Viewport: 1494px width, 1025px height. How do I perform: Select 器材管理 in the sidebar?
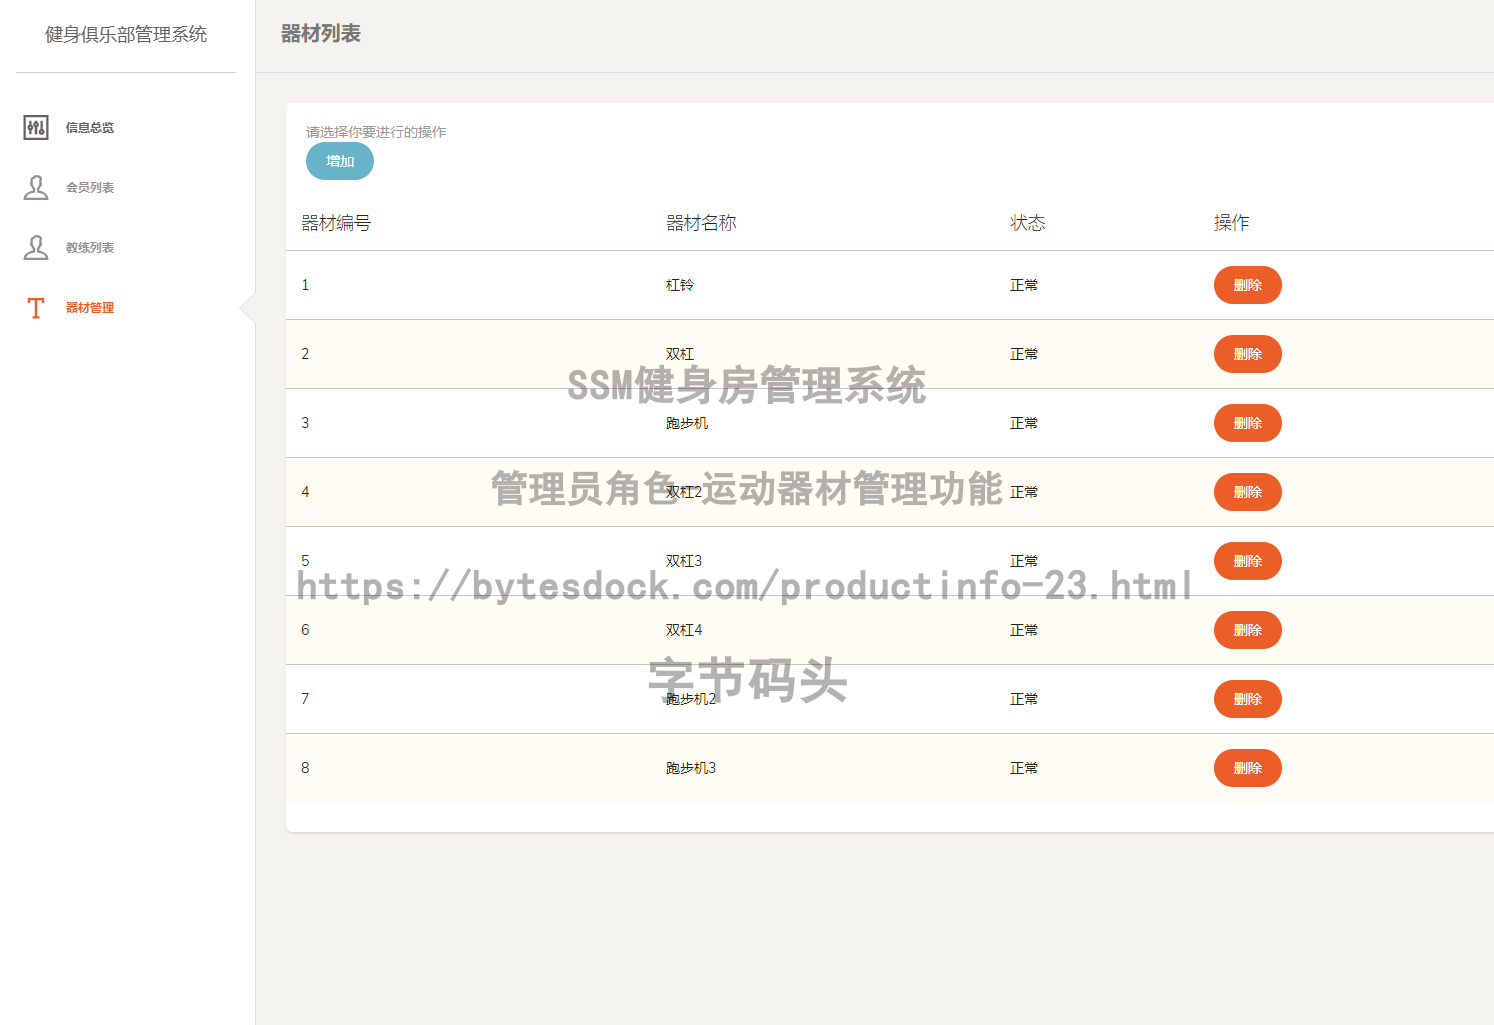[90, 308]
